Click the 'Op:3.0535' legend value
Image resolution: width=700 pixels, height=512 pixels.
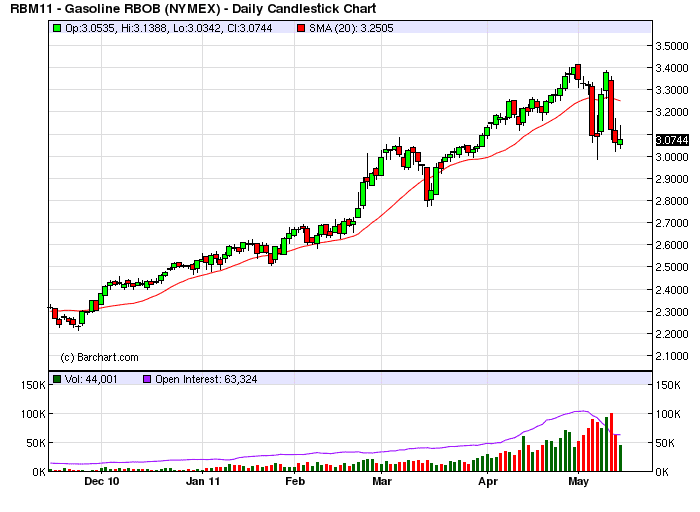pos(92,28)
